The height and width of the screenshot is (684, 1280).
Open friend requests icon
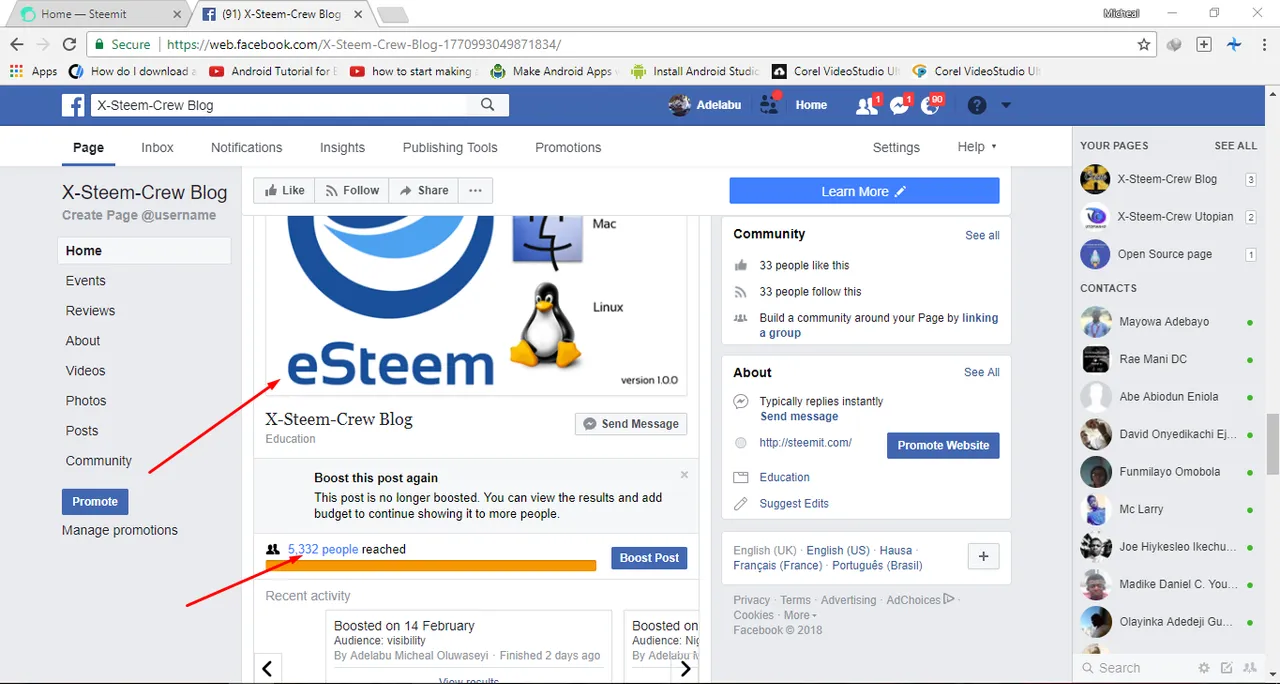pos(866,105)
